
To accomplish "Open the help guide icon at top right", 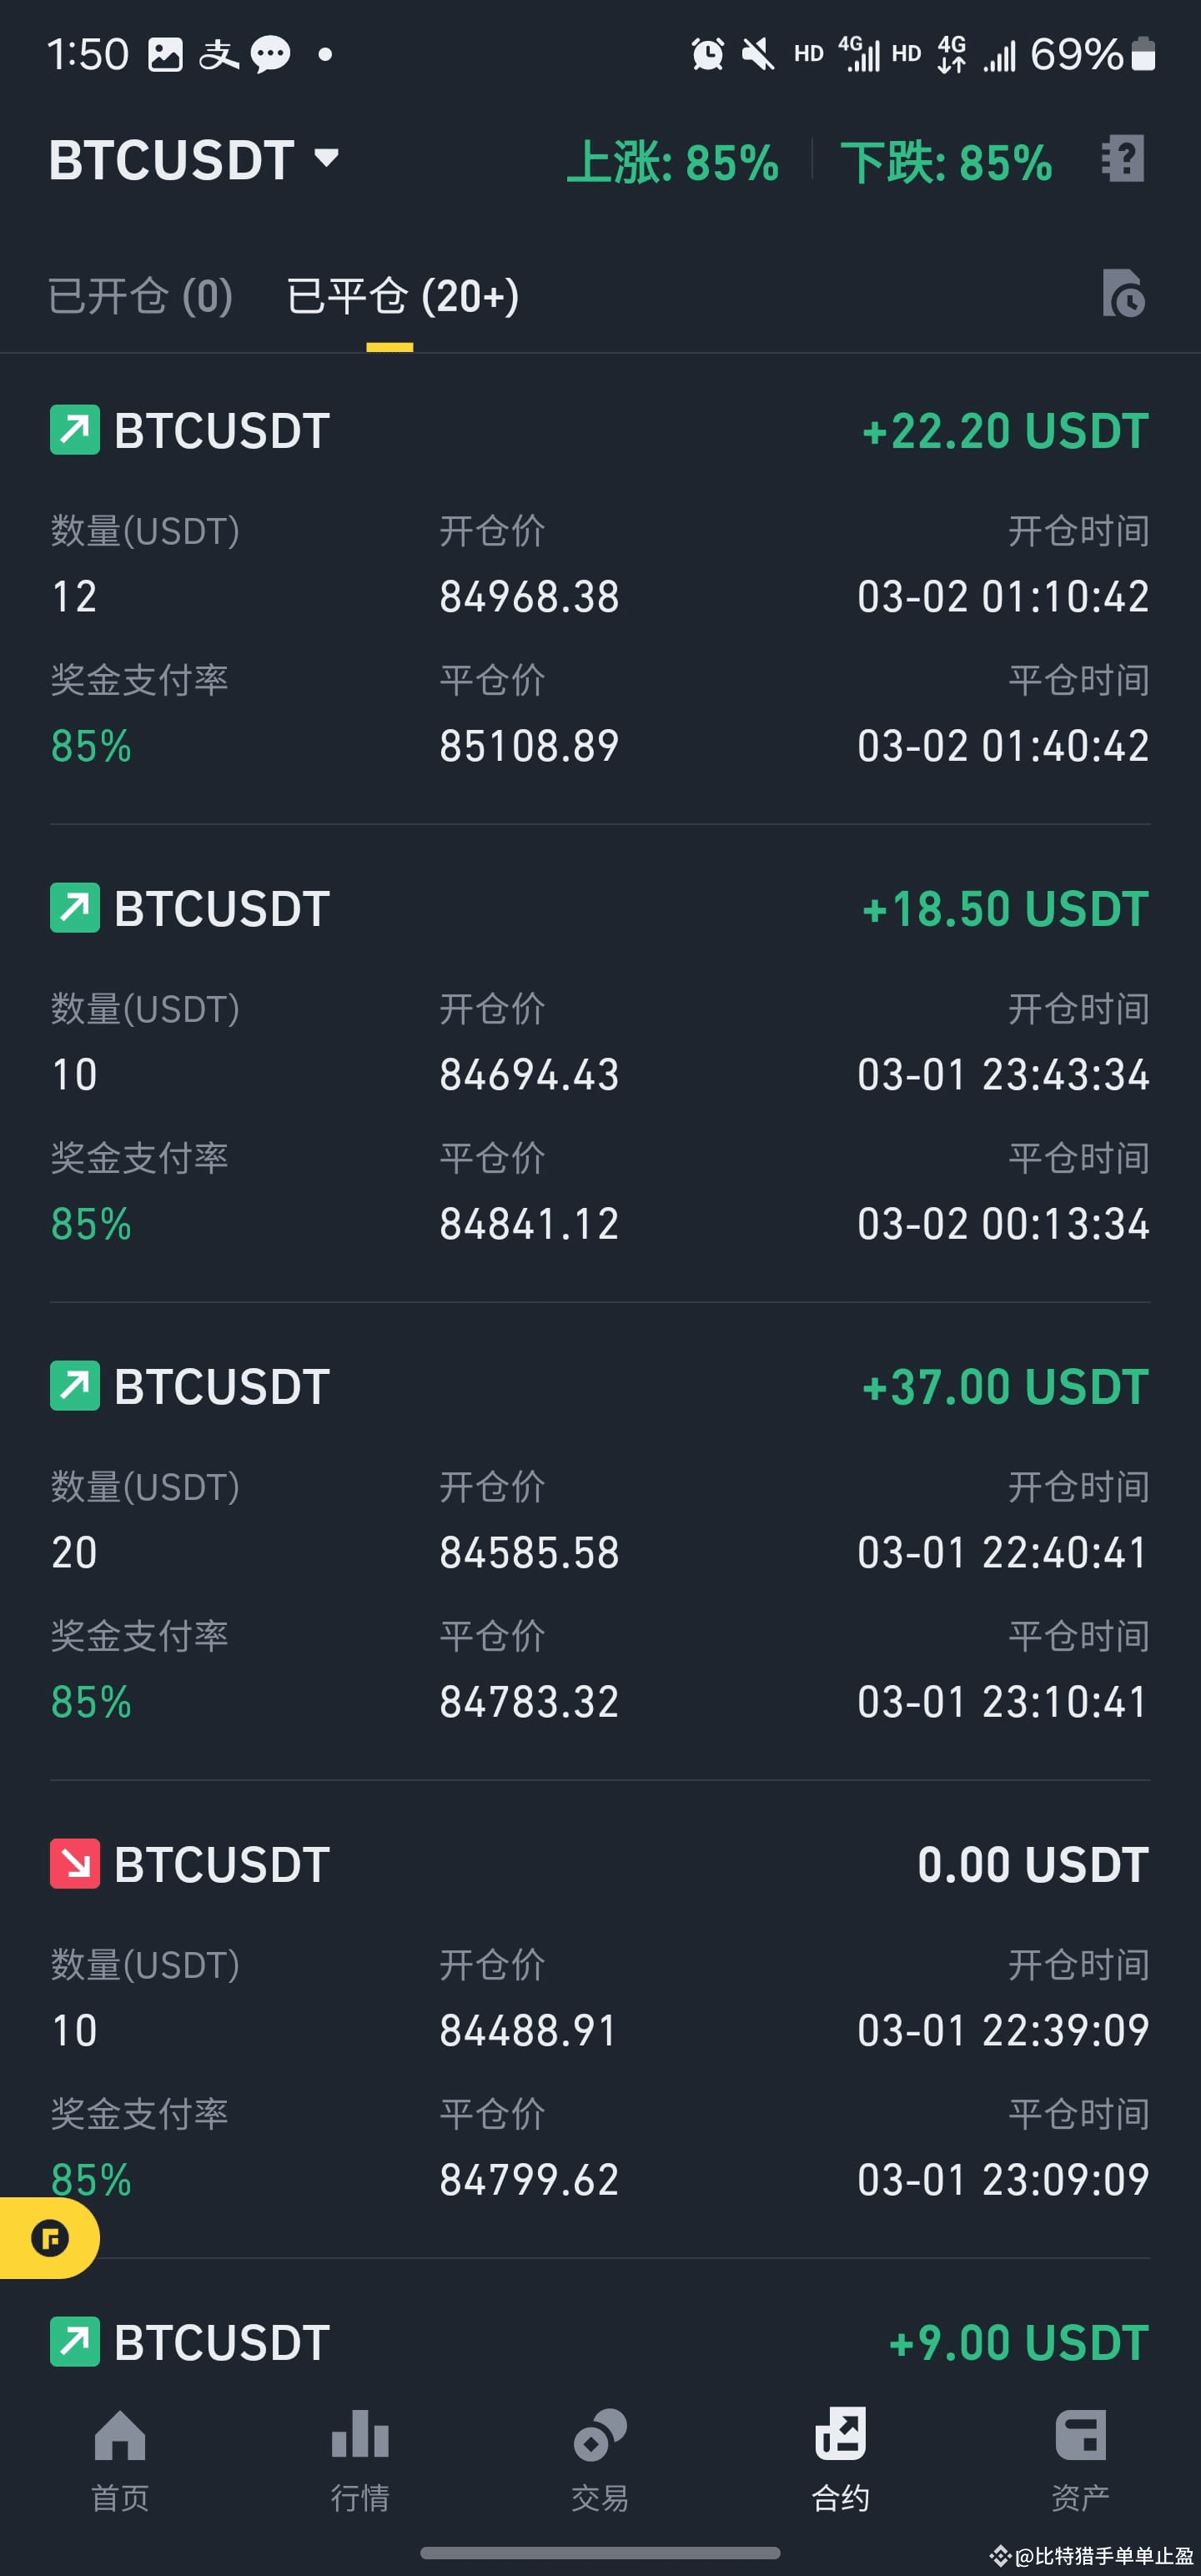I will click(1122, 159).
